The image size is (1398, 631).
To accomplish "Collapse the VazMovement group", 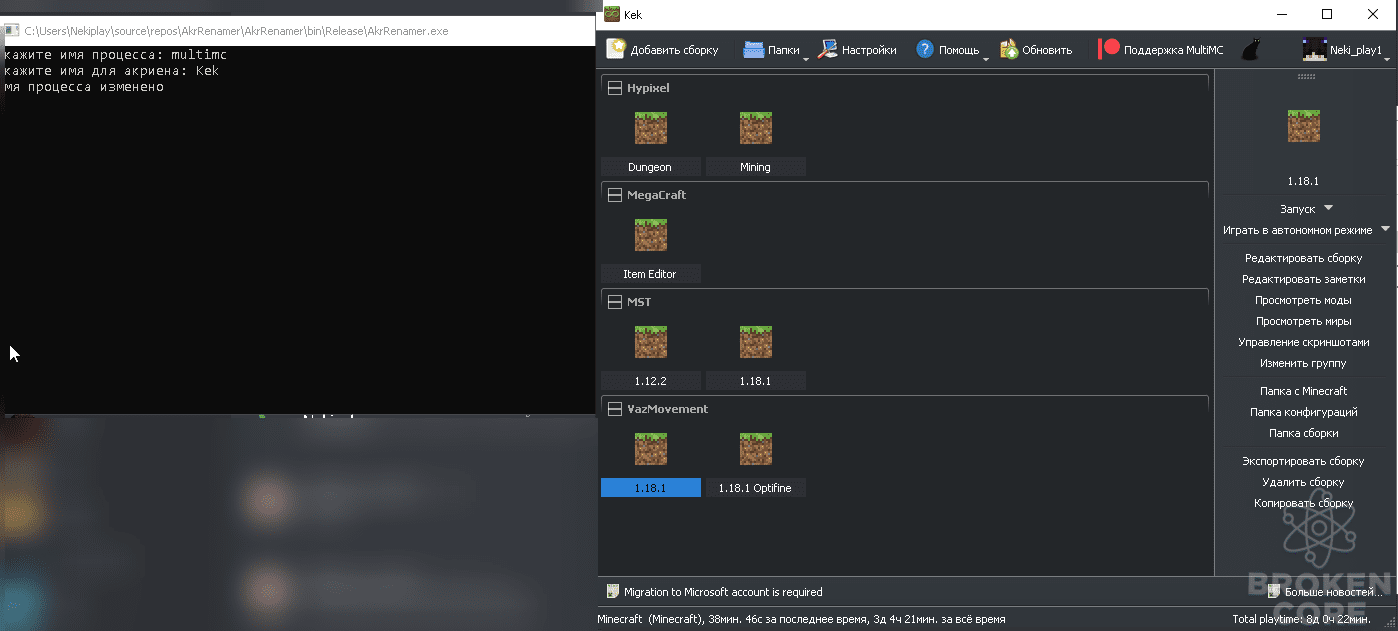I will [x=614, y=409].
